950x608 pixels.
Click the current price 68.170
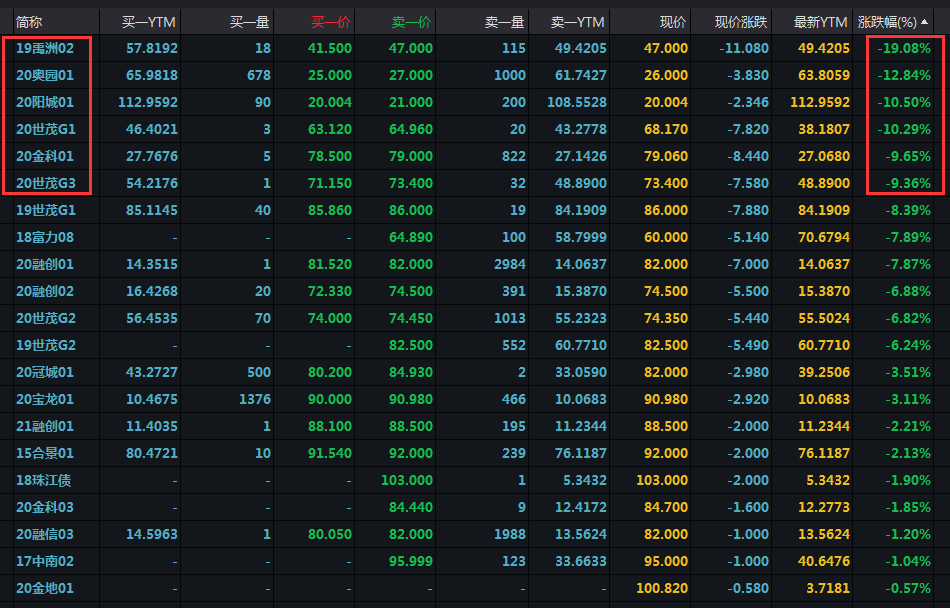[666, 129]
